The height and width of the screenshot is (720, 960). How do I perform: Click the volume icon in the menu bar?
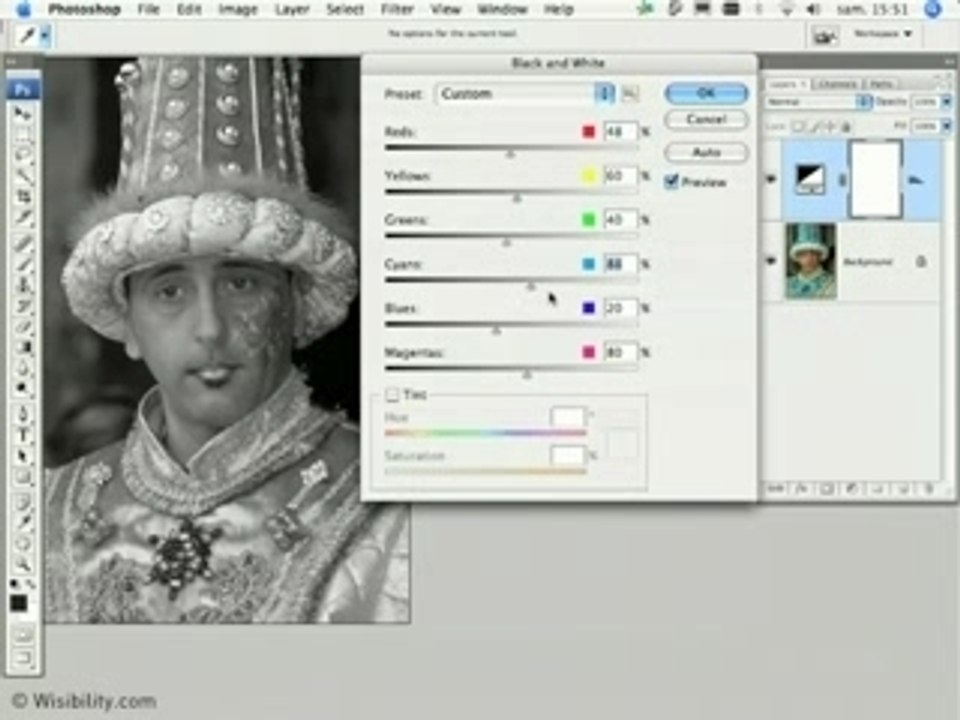coord(813,9)
